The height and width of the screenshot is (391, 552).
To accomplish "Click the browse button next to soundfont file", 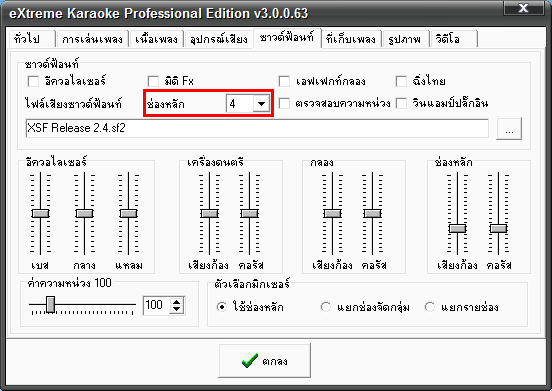I will click(x=509, y=129).
